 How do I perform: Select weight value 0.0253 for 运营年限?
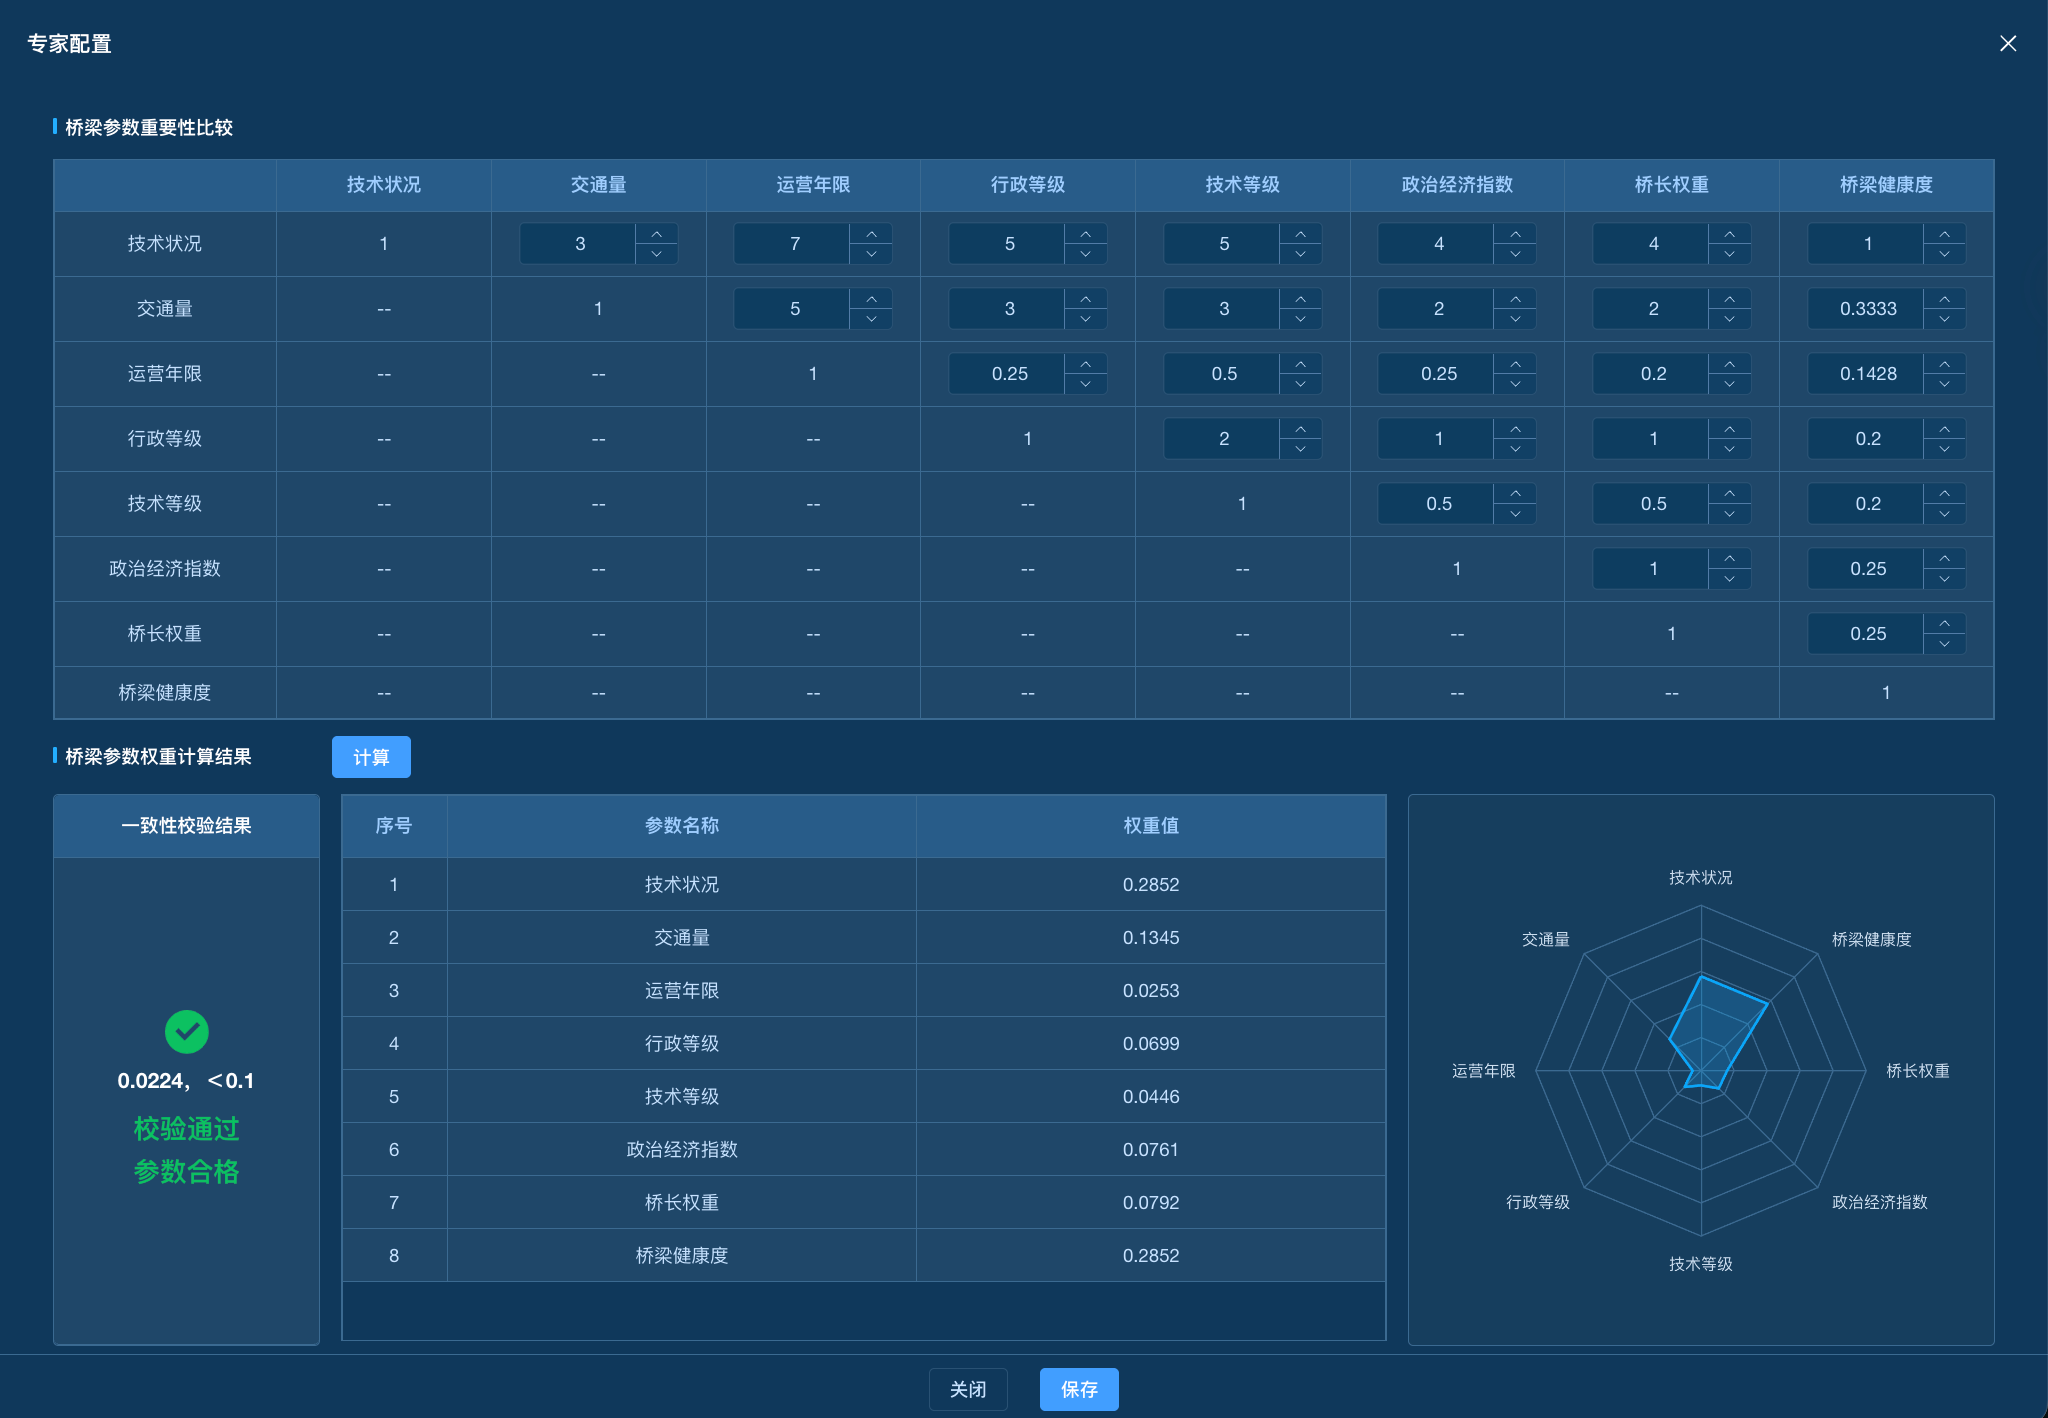(1151, 991)
